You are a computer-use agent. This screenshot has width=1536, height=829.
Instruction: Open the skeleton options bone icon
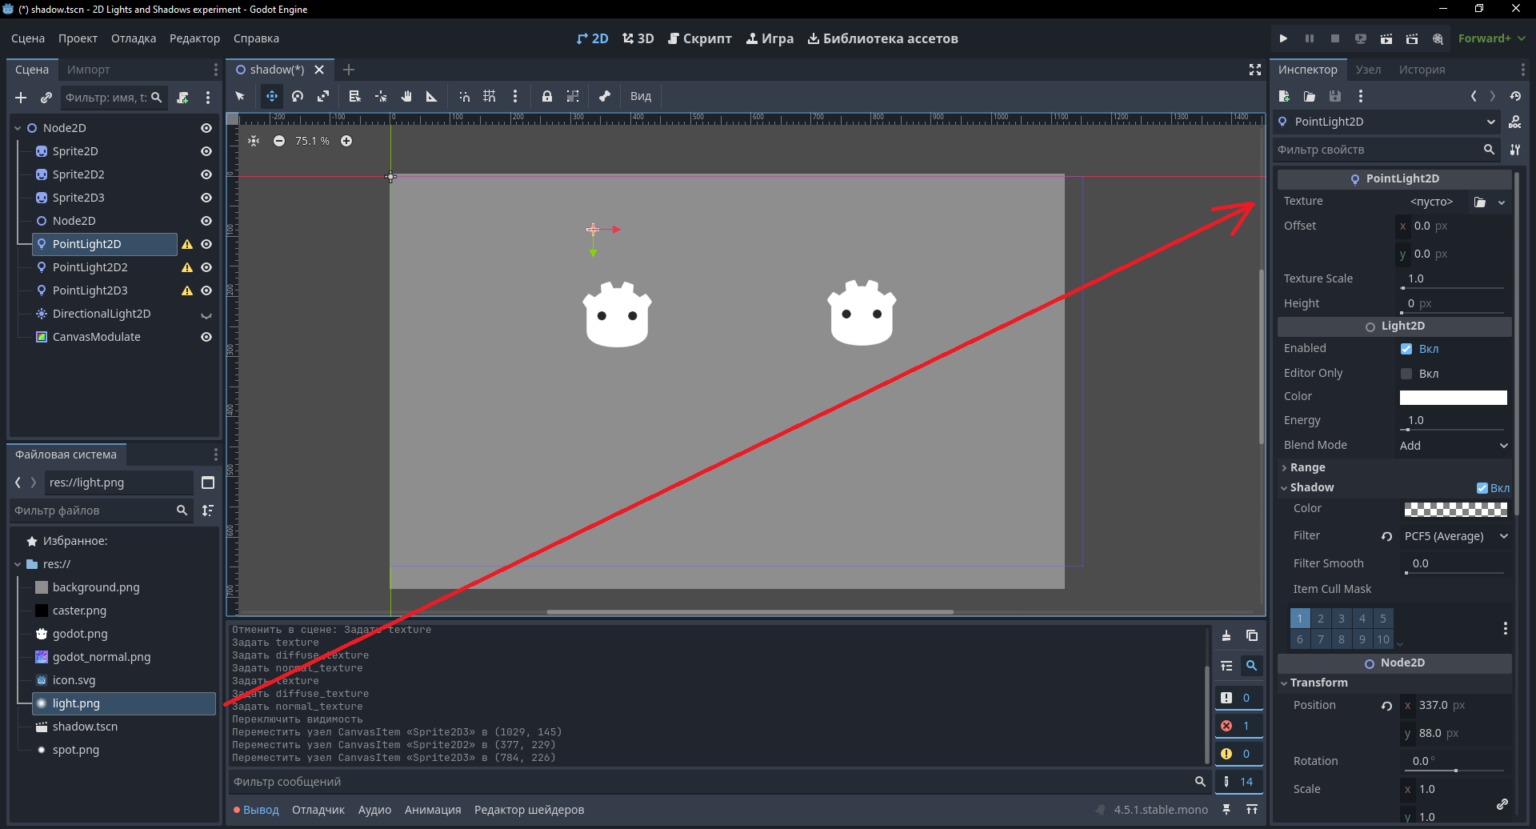605,96
